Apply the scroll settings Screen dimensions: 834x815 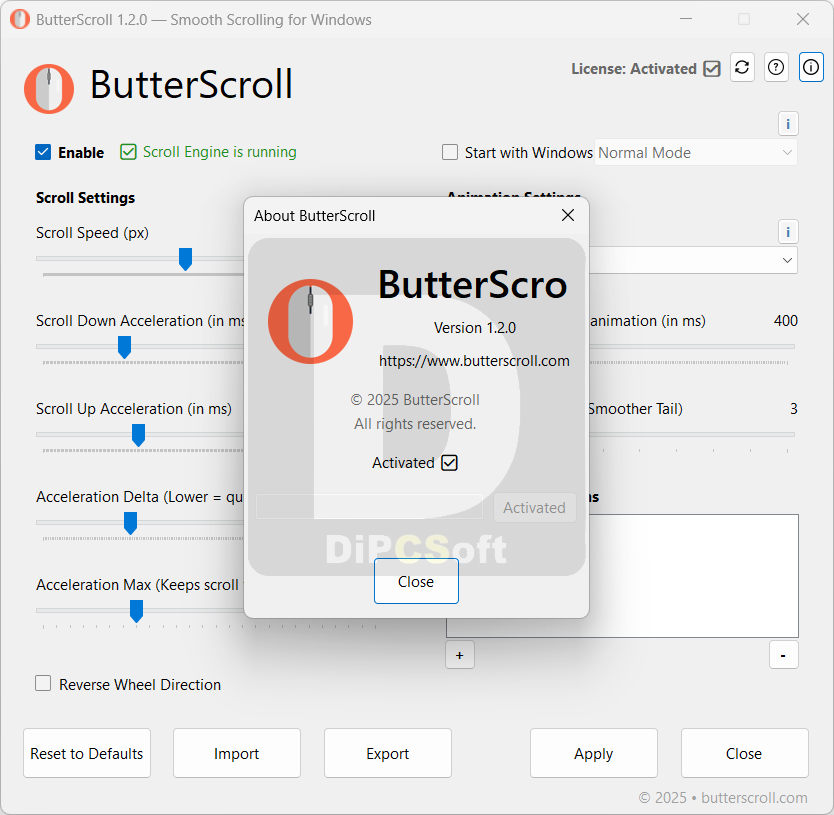click(x=594, y=753)
